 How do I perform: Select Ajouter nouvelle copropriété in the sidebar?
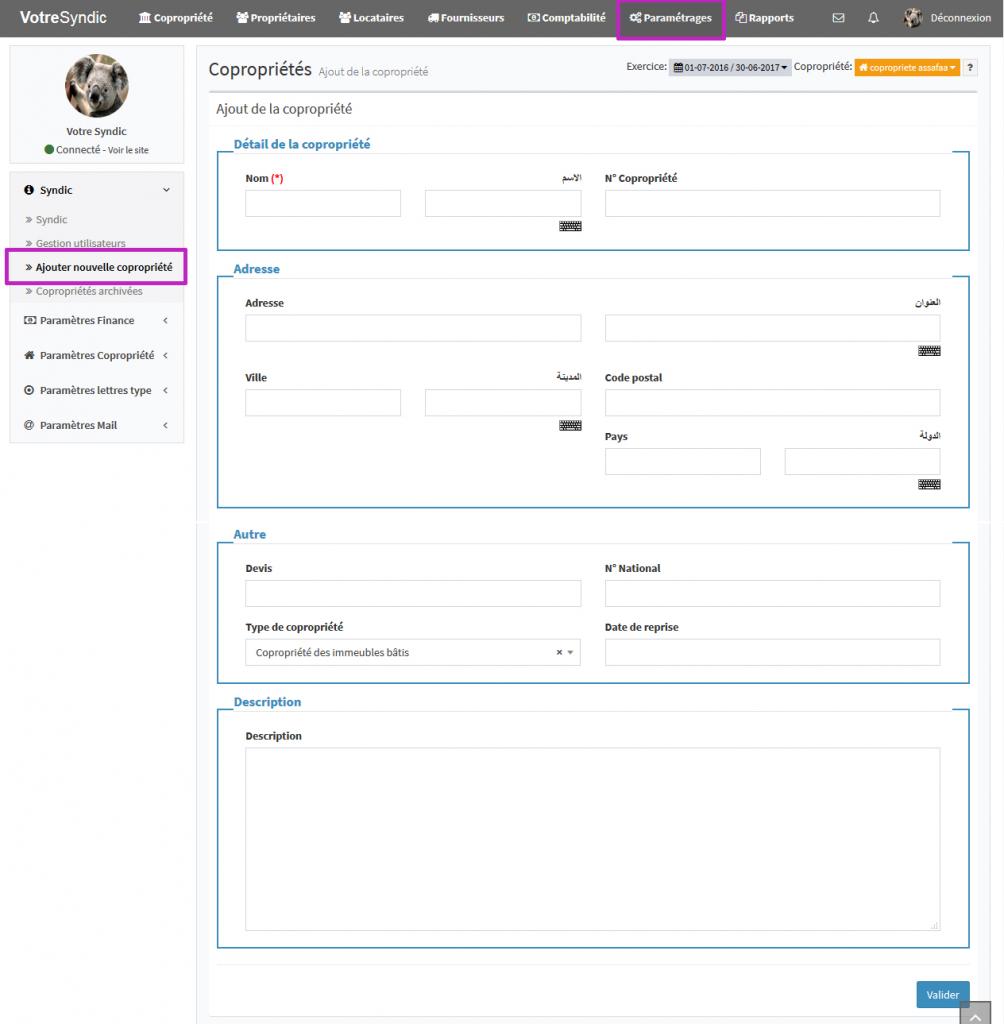tap(99, 267)
